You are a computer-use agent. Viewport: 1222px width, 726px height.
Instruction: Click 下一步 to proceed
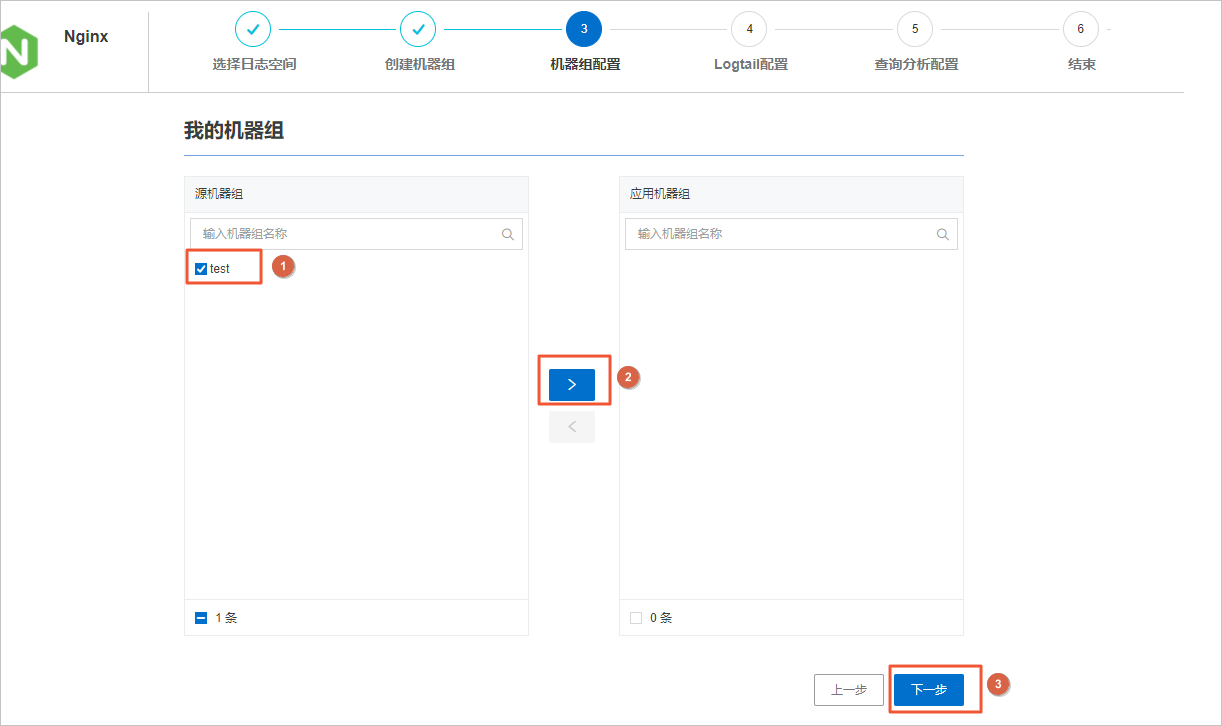(929, 690)
